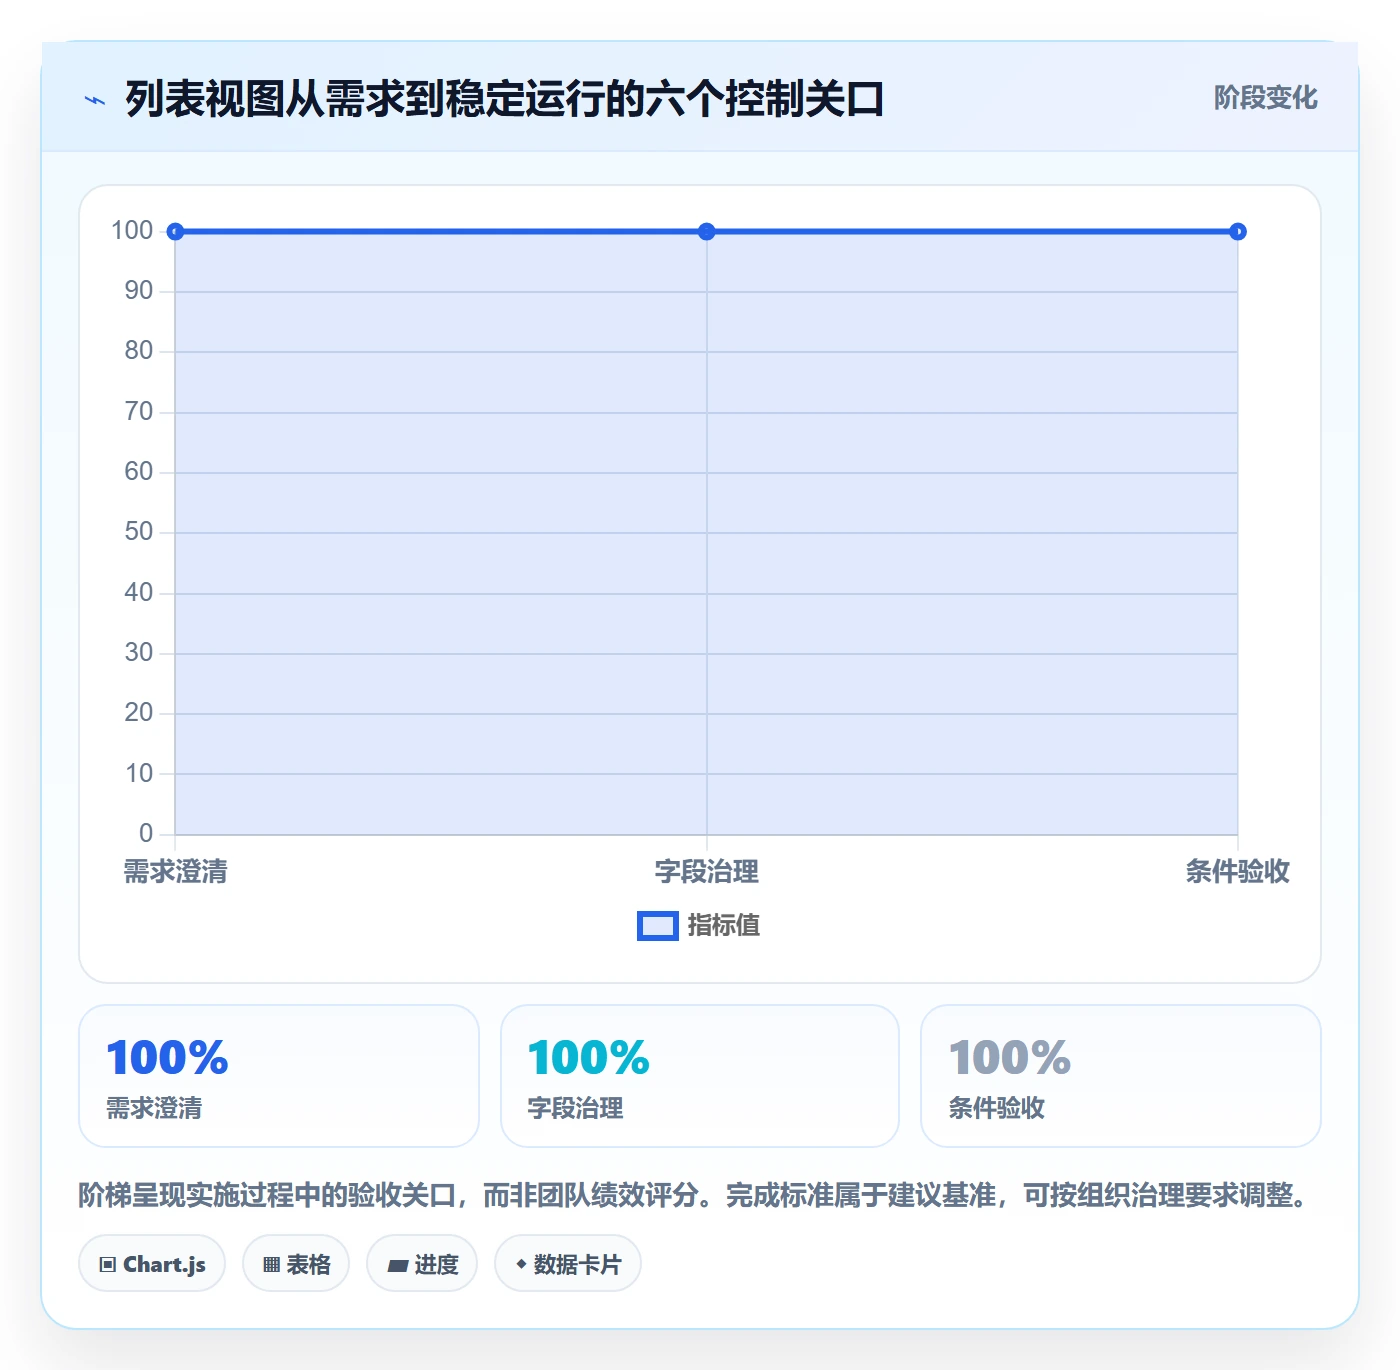Click the 阶段变化 label in the header

click(x=1265, y=98)
